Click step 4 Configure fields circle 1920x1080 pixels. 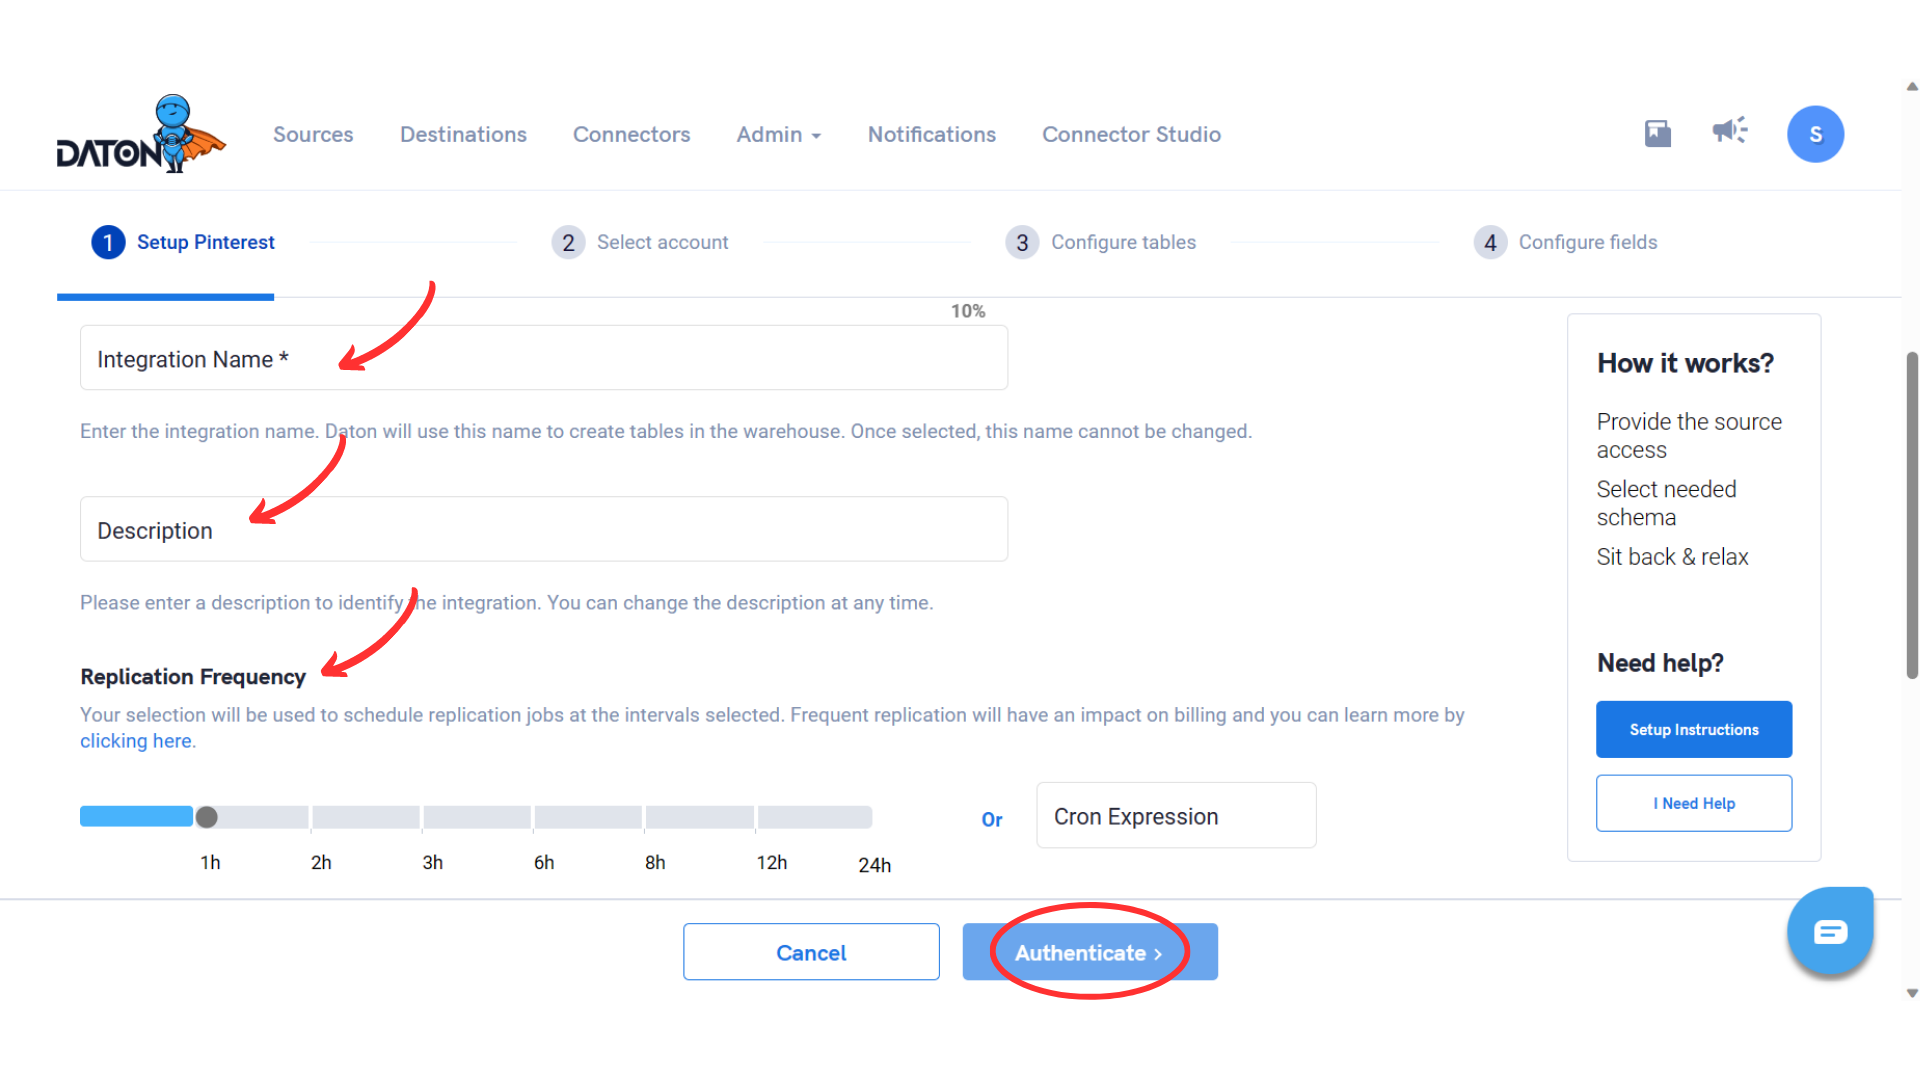tap(1490, 243)
